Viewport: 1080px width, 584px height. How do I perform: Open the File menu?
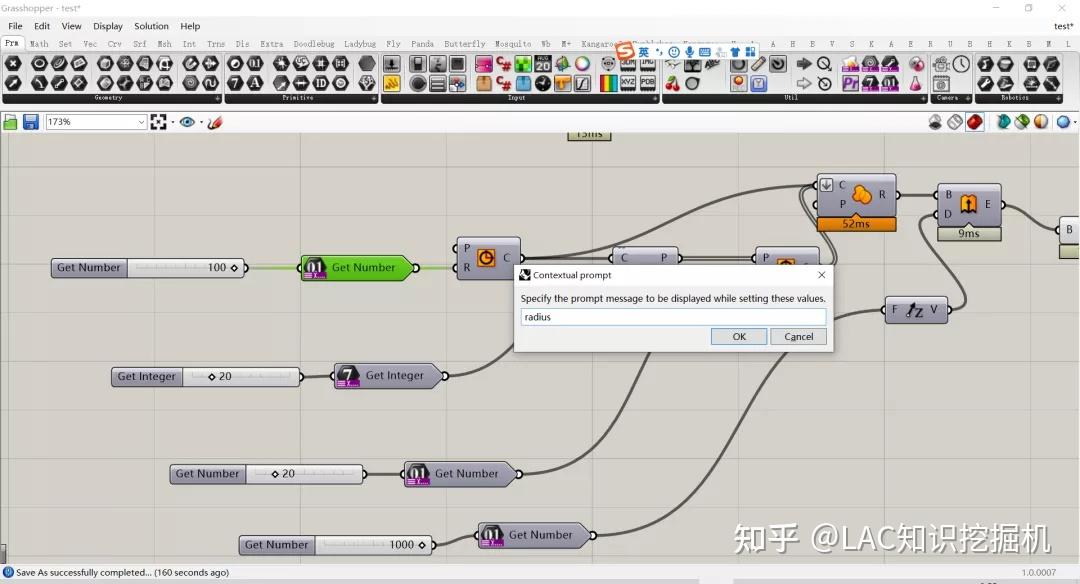tap(15, 26)
